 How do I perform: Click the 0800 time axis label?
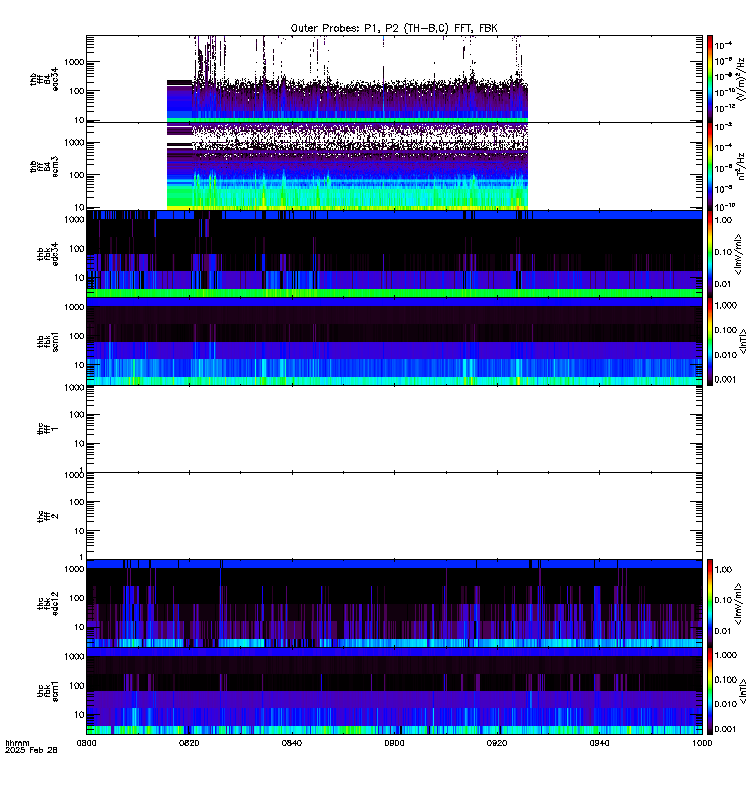pyautogui.click(x=86, y=743)
